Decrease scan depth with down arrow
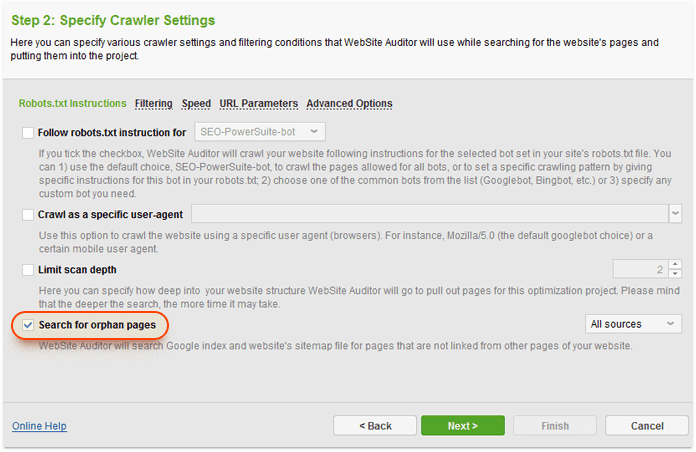Image resolution: width=696 pixels, height=452 pixels. [675, 274]
